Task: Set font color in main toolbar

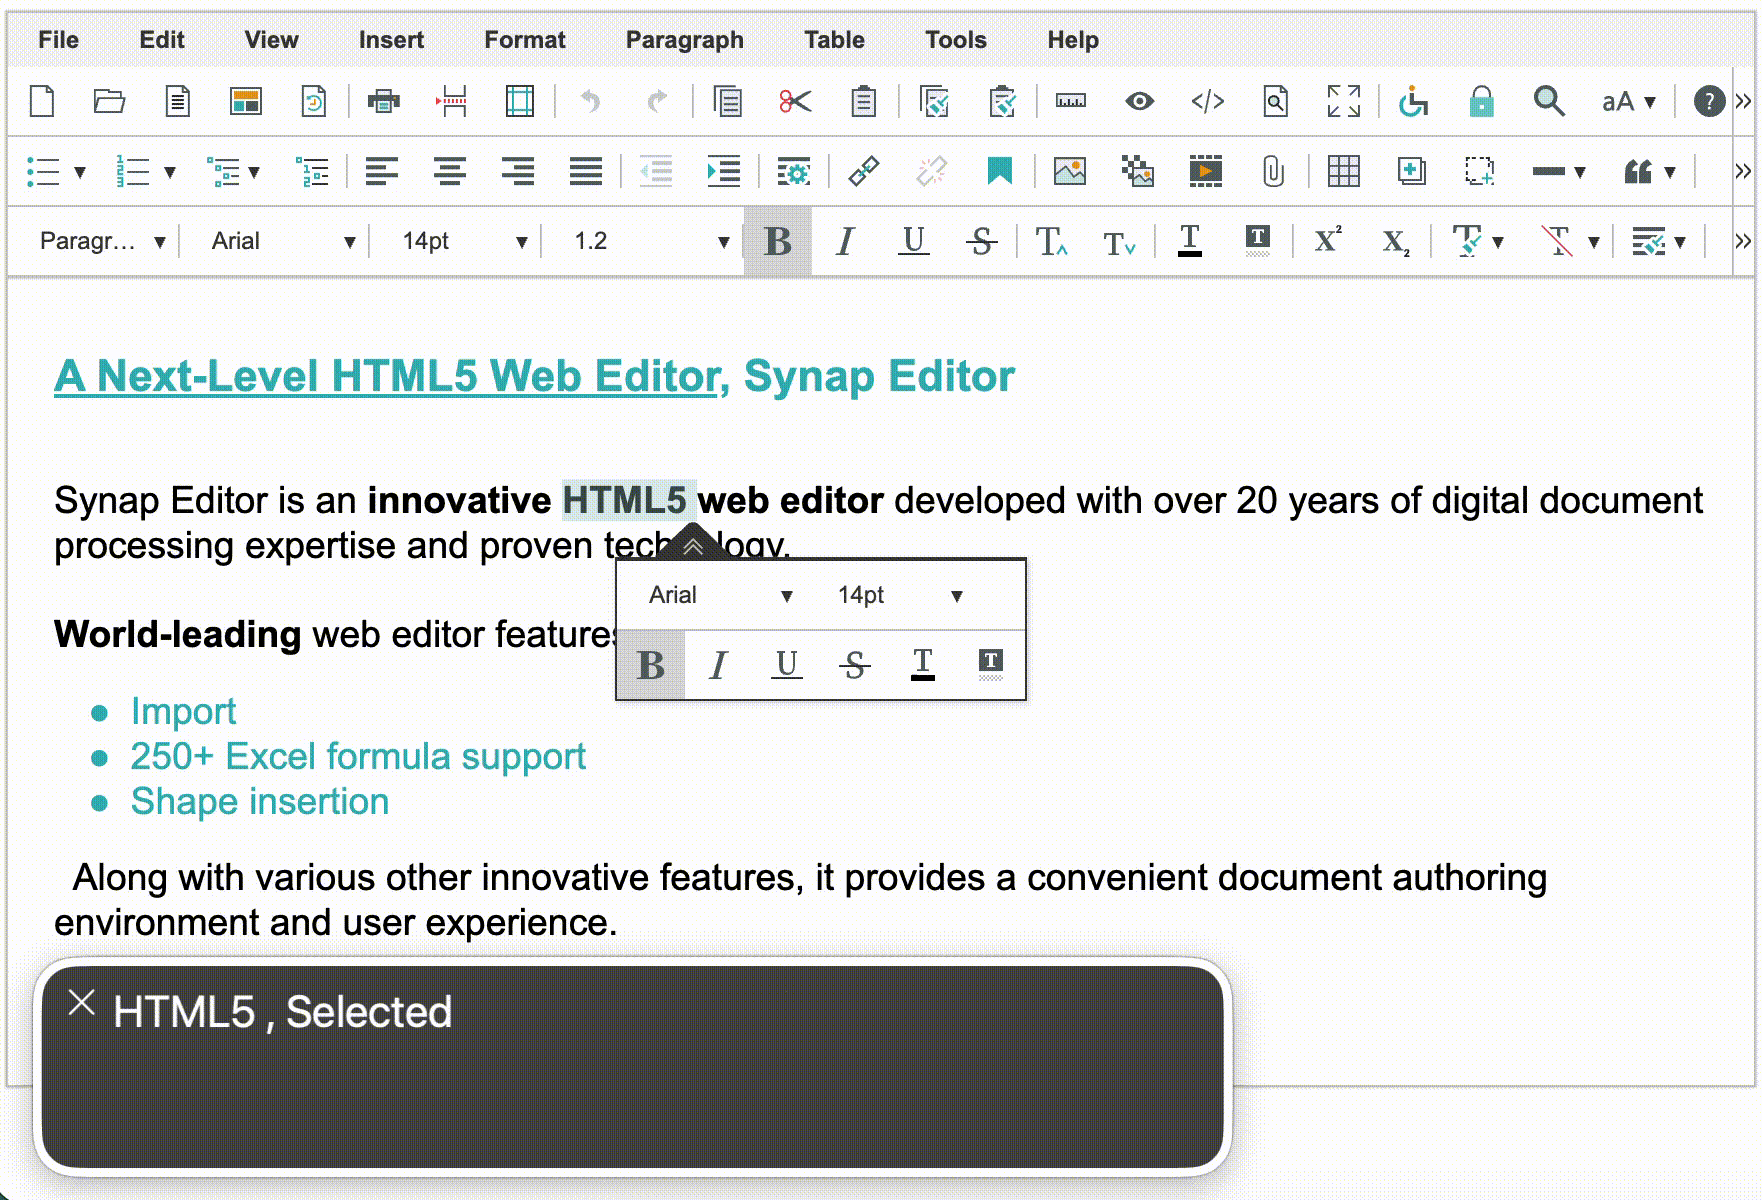Action: pos(1189,241)
